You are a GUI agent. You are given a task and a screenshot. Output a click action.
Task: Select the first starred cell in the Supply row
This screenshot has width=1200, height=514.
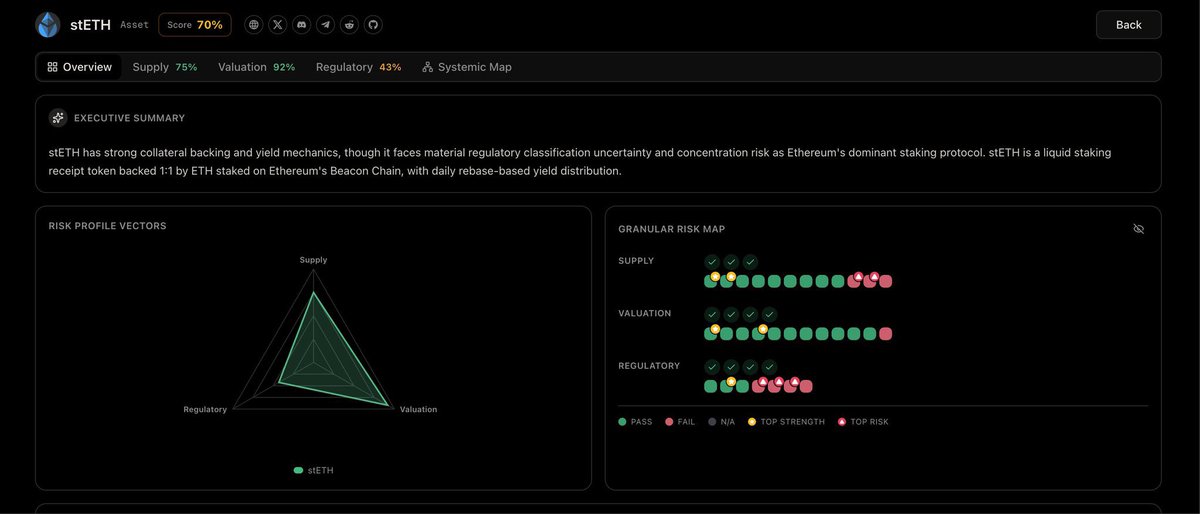[710, 281]
